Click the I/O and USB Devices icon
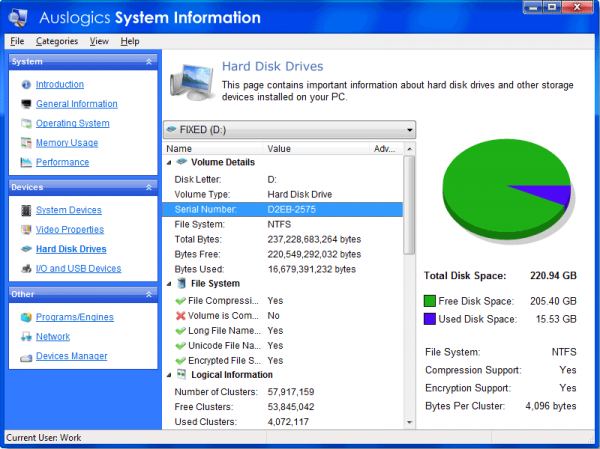Screen dimensions: 600x449 [x=26, y=269]
